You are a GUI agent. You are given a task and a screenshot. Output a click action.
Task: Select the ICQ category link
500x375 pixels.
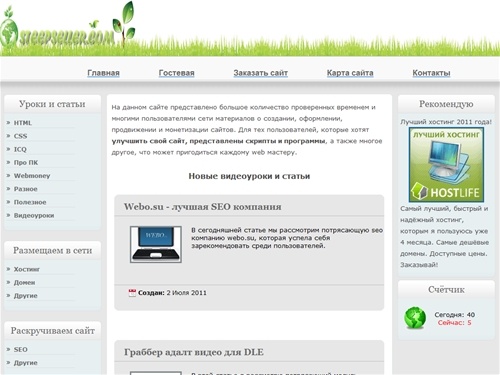(x=20, y=149)
